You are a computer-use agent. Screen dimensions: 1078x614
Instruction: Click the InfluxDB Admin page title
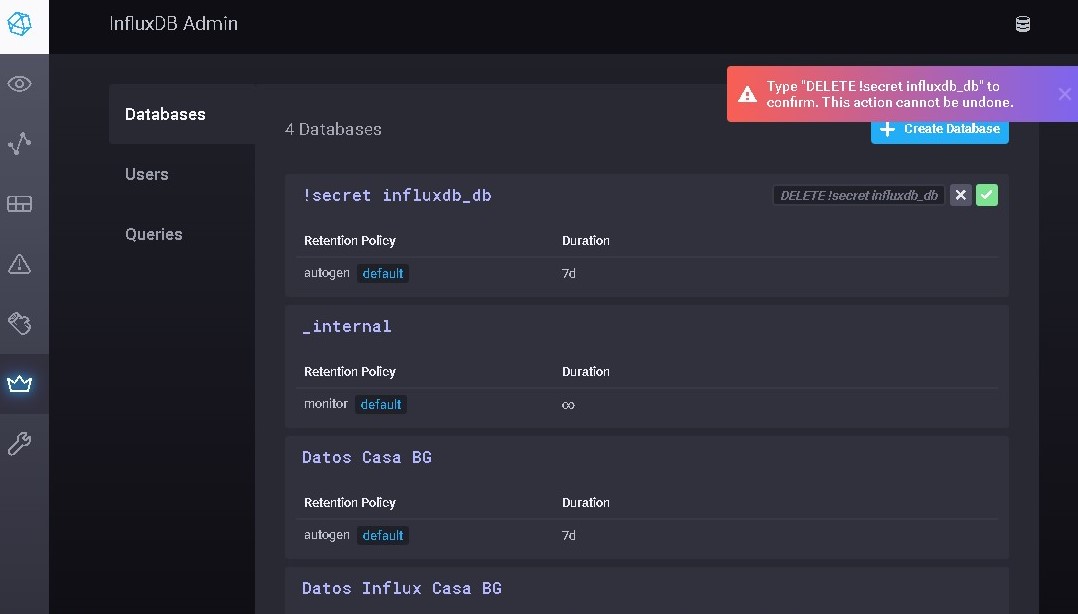[174, 23]
